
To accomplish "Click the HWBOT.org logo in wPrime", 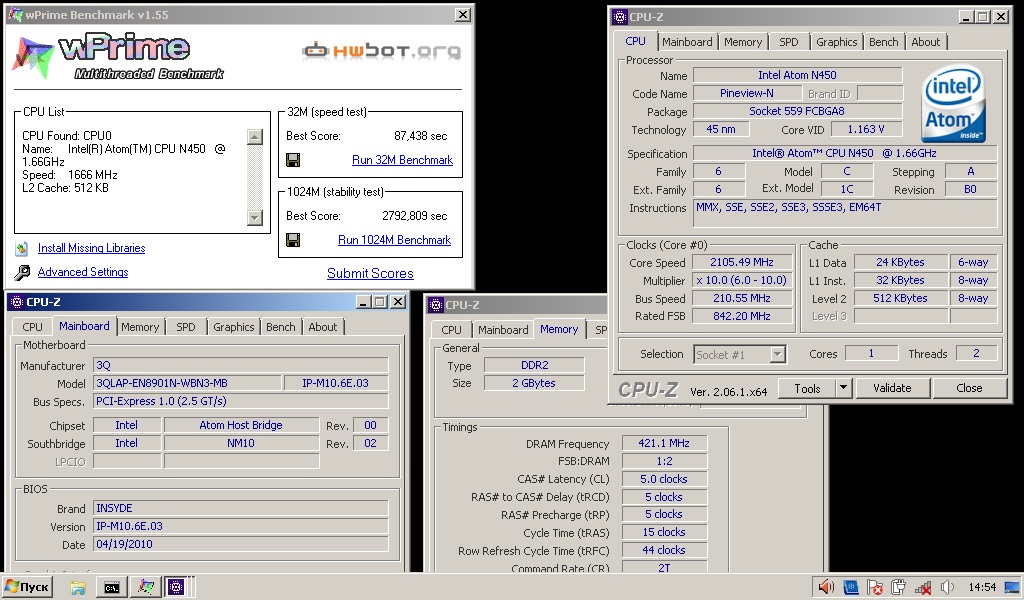I will [381, 50].
